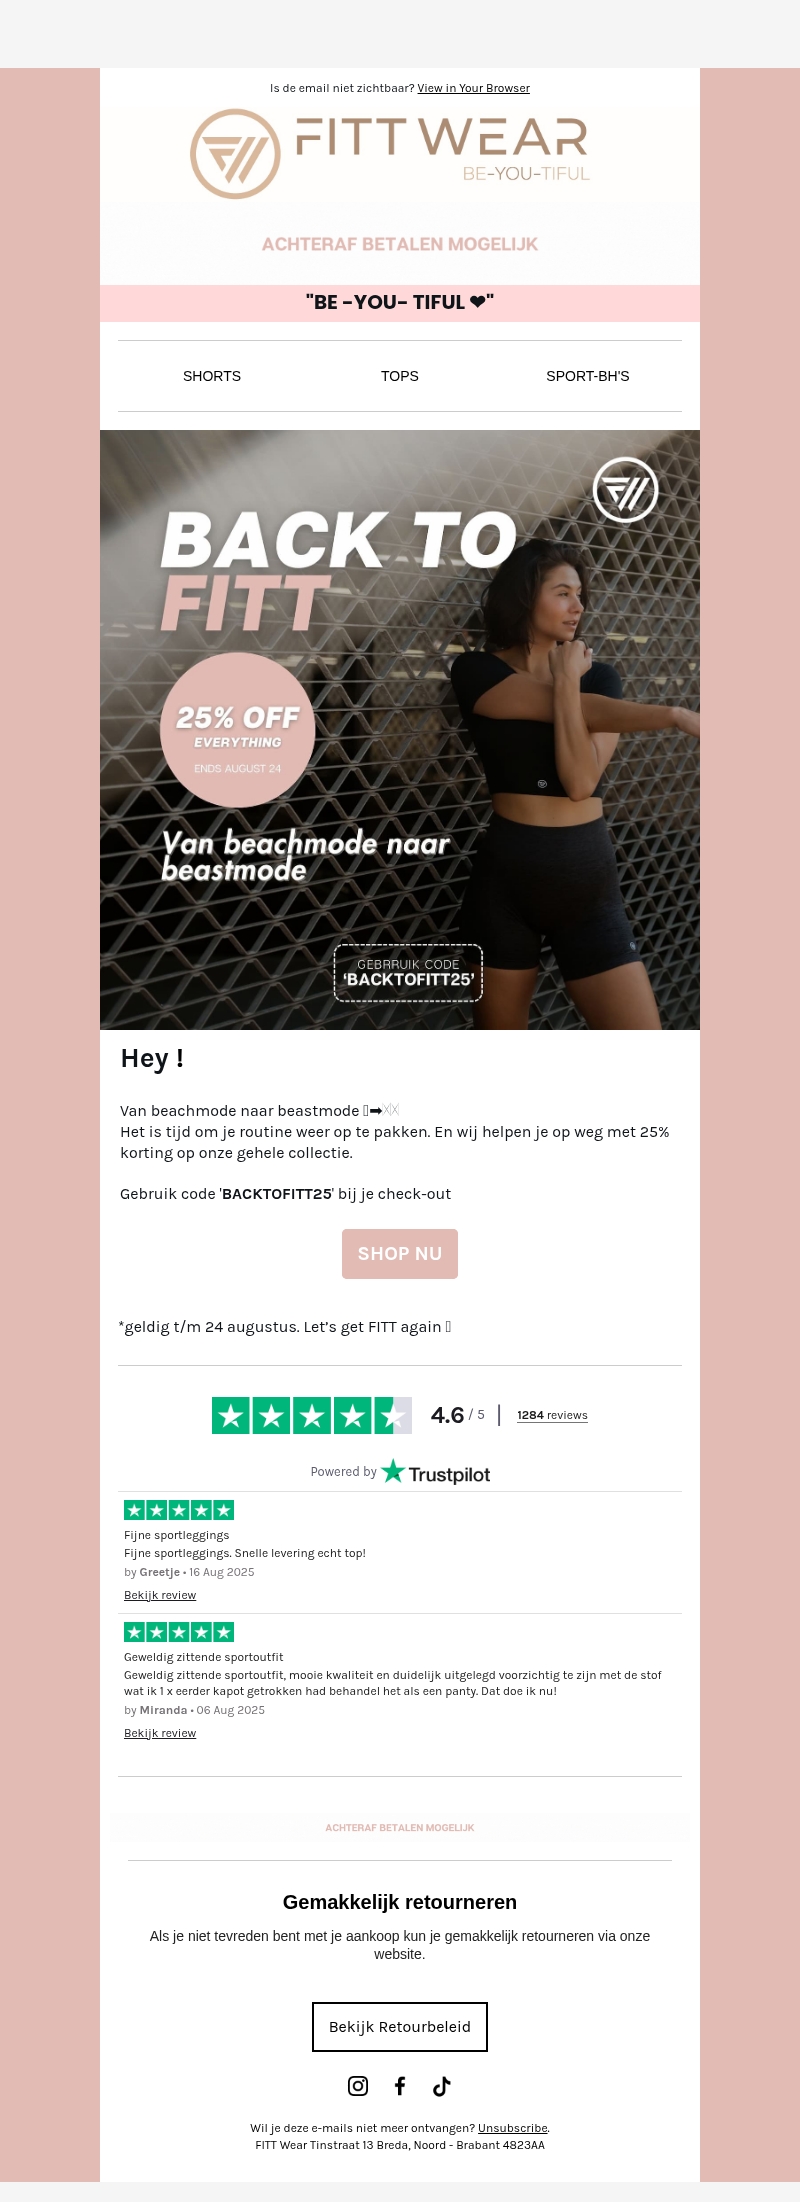Open the TOPS category
This screenshot has height=2202, width=800.
(400, 376)
